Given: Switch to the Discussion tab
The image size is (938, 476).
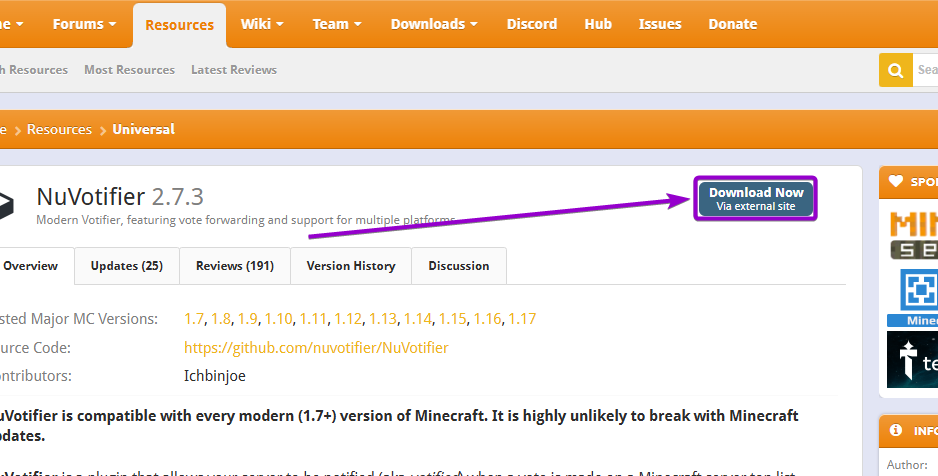Looking at the screenshot, I should [x=459, y=266].
